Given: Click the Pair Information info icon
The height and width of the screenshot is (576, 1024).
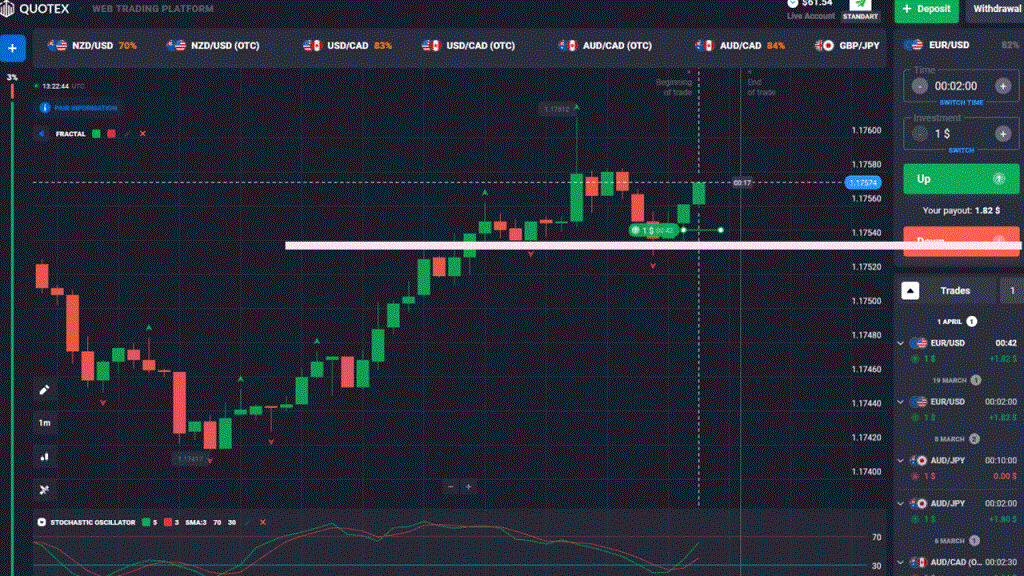Looking at the screenshot, I should tap(44, 108).
